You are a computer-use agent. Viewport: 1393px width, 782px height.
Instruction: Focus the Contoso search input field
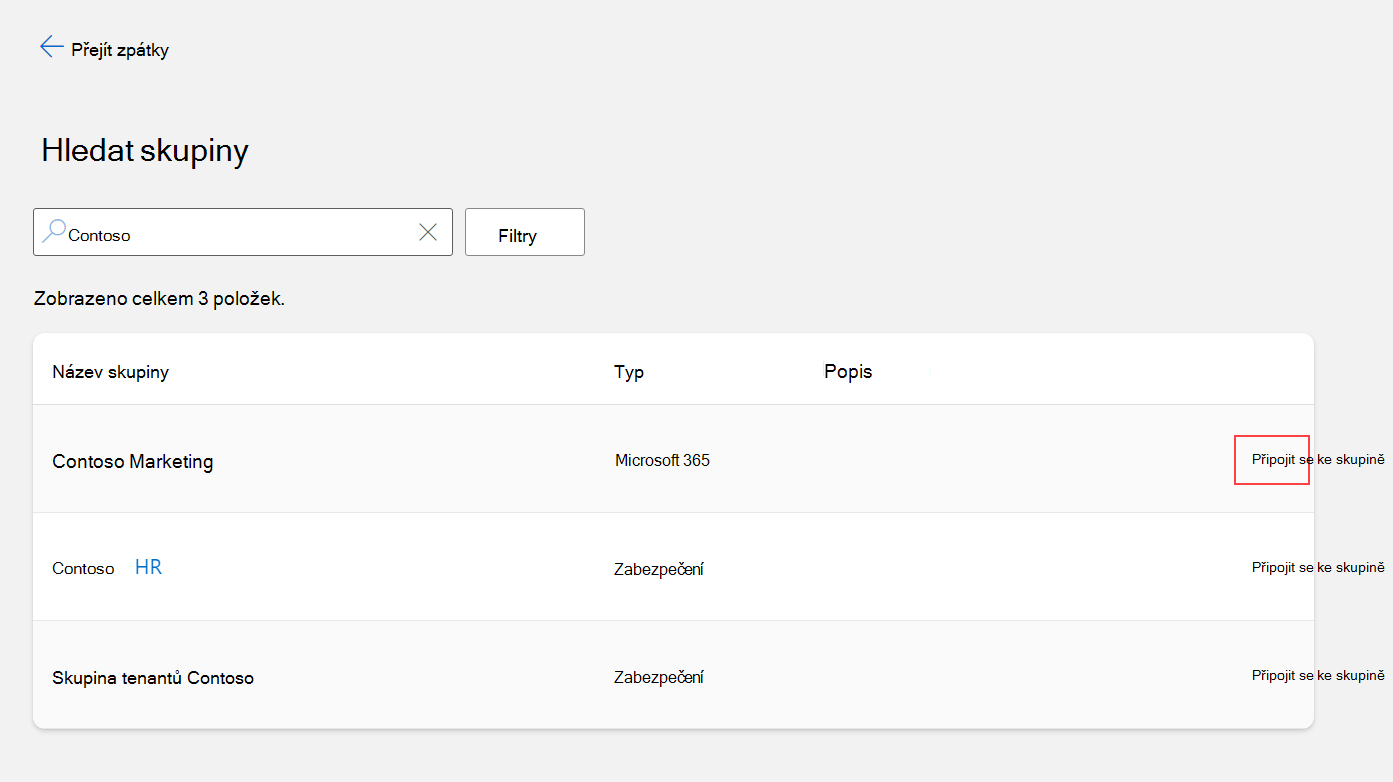click(242, 232)
